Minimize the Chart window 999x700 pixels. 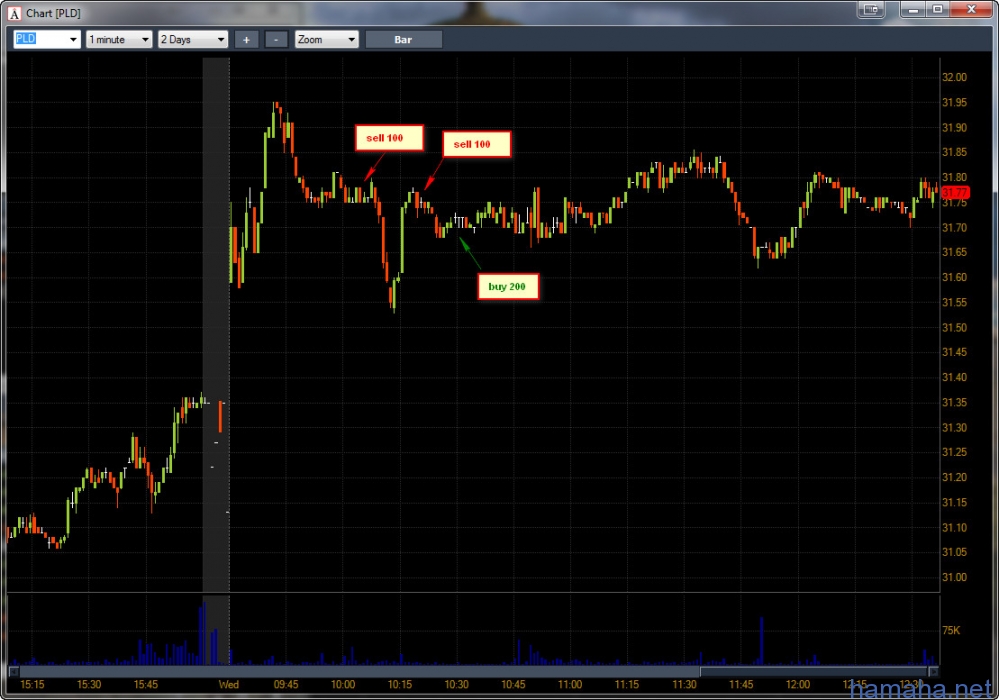tap(912, 10)
